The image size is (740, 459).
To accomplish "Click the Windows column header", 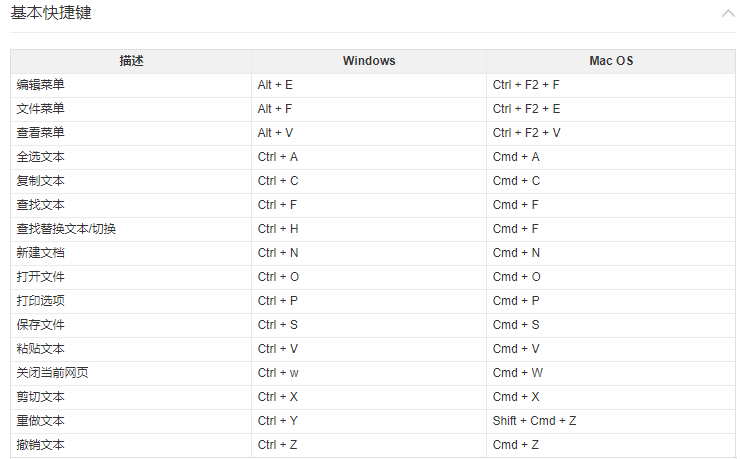I will point(368,61).
